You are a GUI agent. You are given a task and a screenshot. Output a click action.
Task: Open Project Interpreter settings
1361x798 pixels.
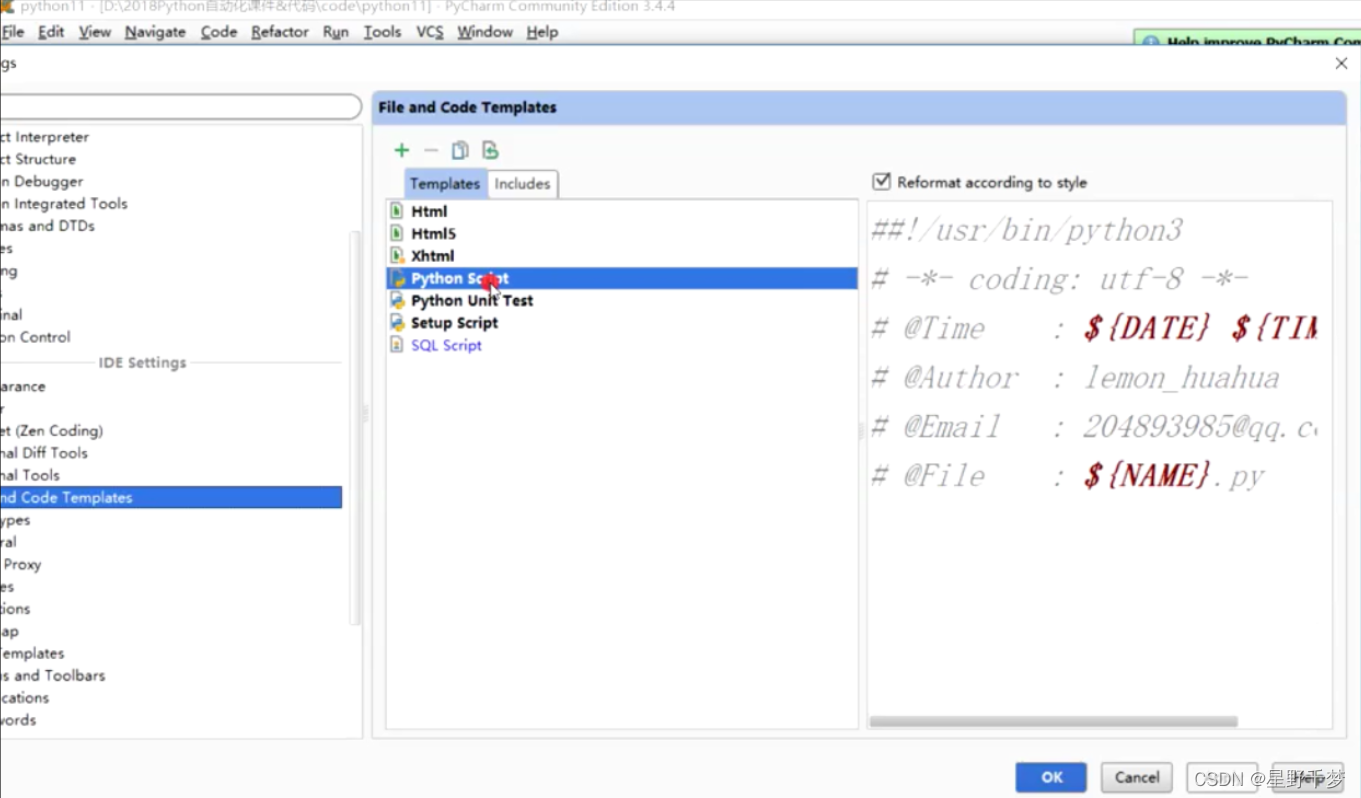[x=45, y=137]
